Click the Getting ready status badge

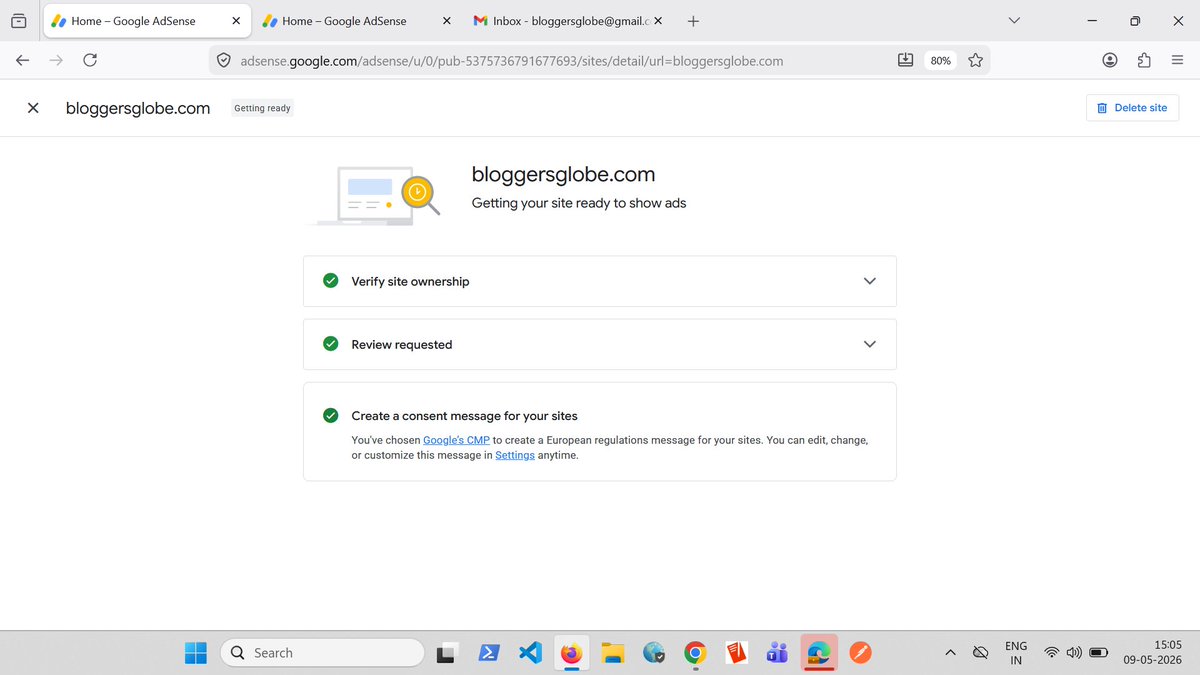click(x=262, y=108)
